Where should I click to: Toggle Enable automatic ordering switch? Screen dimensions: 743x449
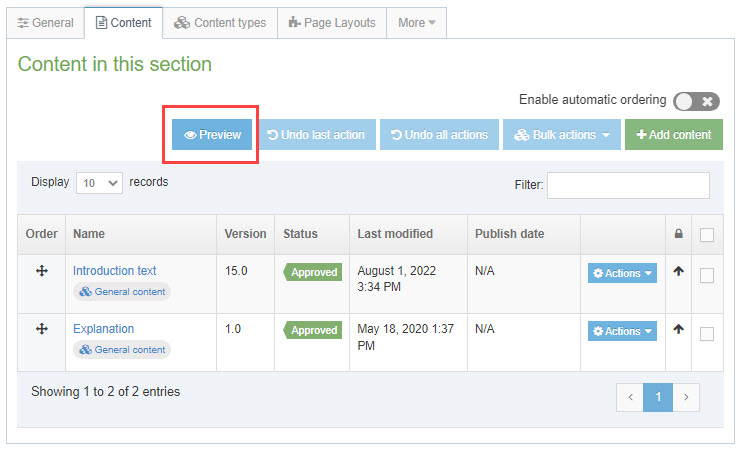pyautogui.click(x=696, y=101)
